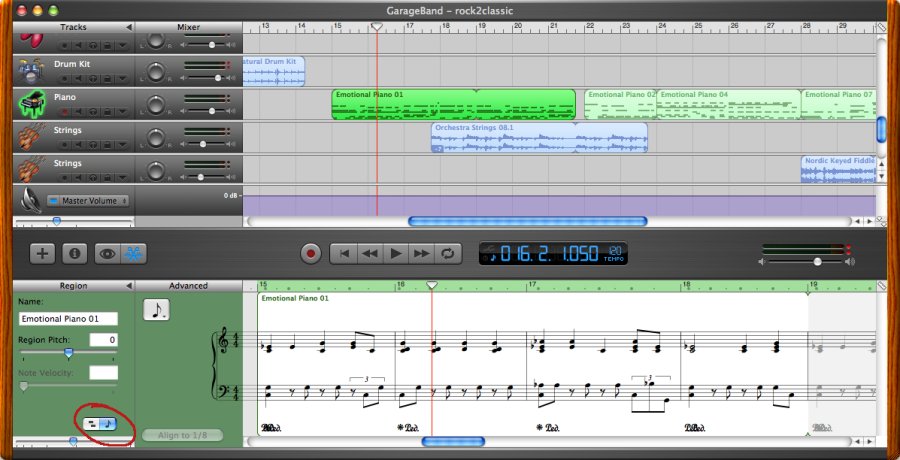Fast forward the playhead
Viewport: 900px width, 460px height.
tap(422, 253)
